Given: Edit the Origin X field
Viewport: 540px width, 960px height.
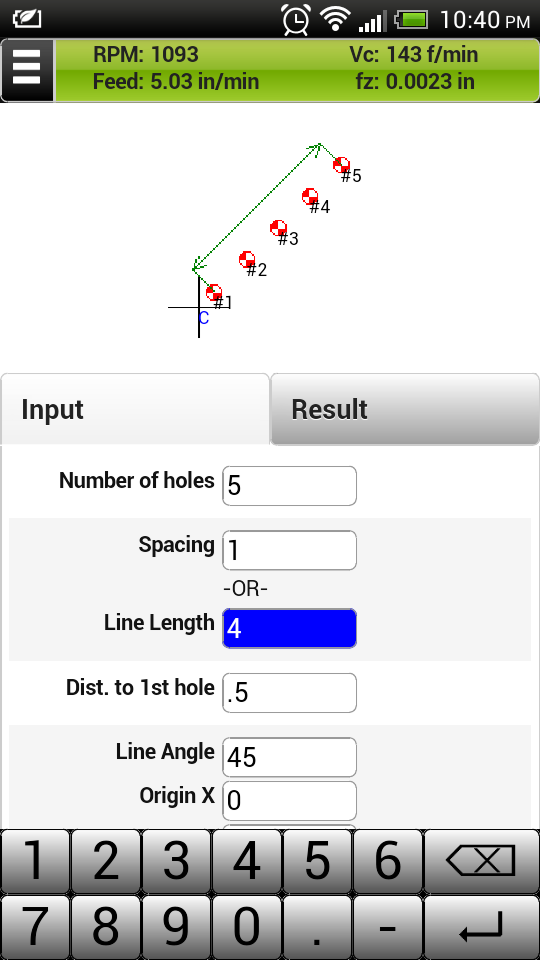Looking at the screenshot, I should (x=289, y=801).
